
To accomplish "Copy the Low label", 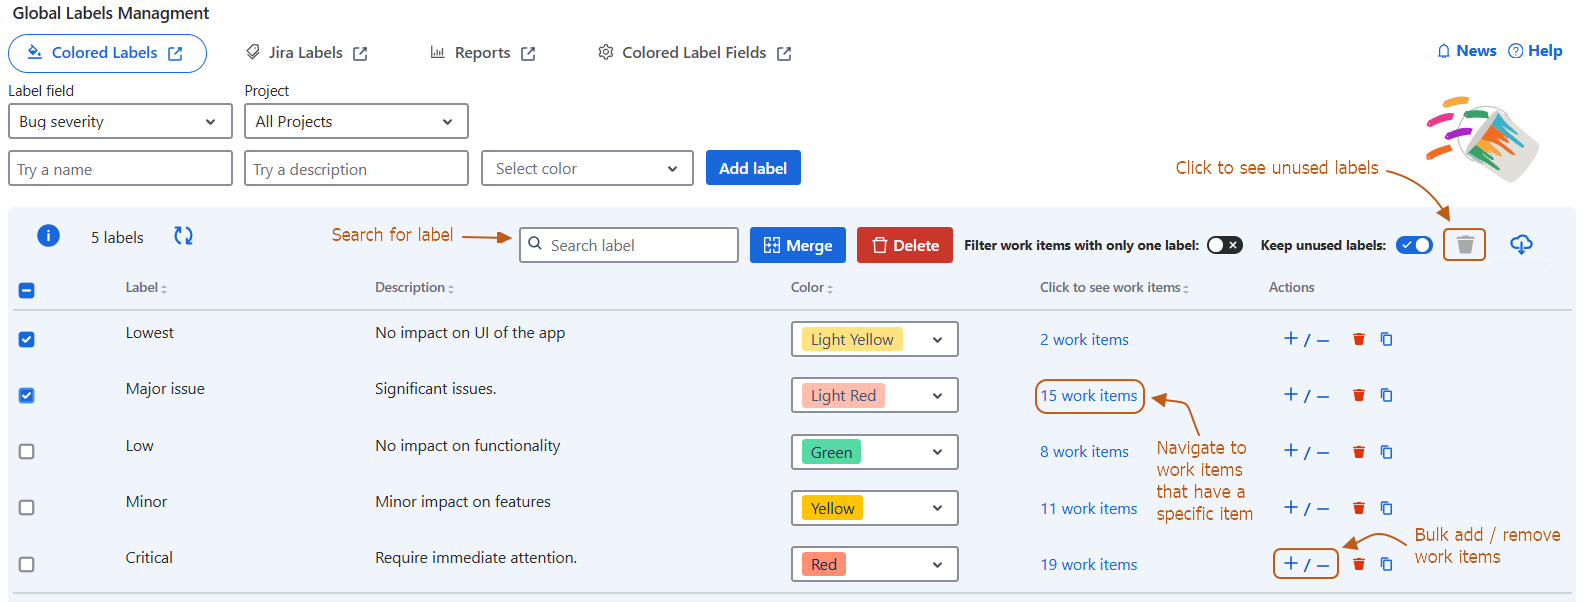I will coord(1386,452).
